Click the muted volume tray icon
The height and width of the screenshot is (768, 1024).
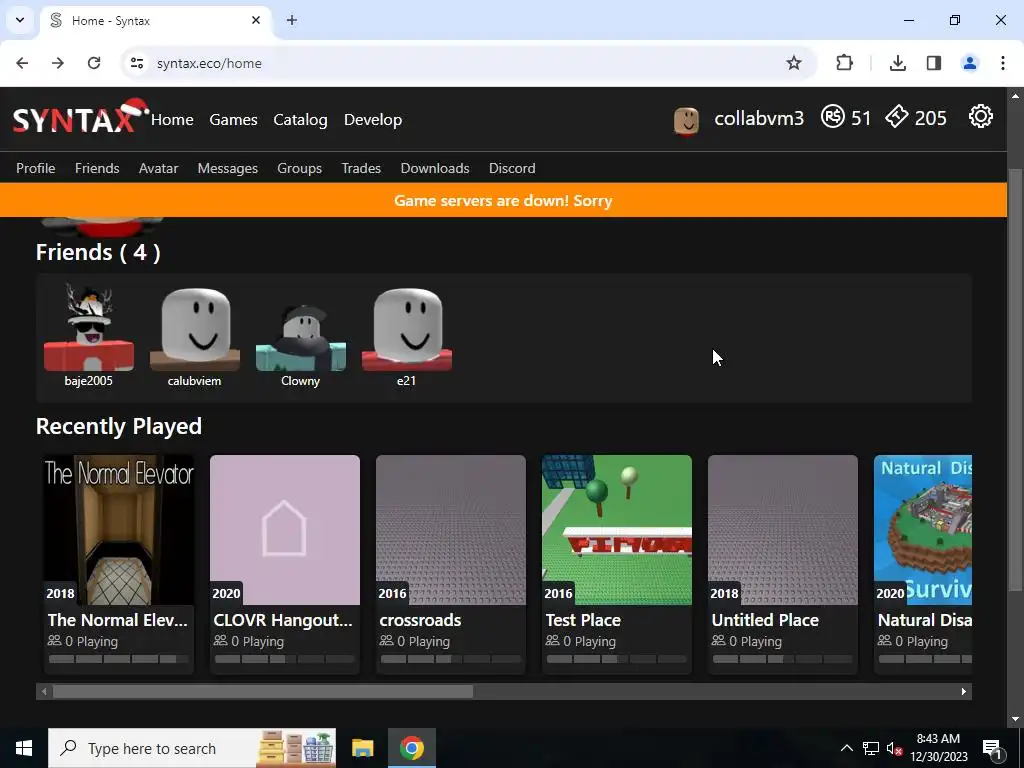[x=894, y=749]
